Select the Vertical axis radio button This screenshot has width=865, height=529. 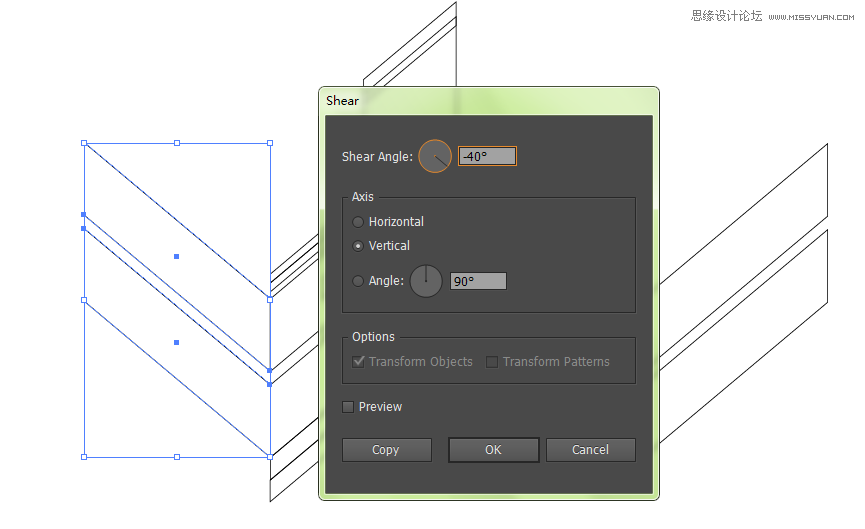pyautogui.click(x=358, y=246)
